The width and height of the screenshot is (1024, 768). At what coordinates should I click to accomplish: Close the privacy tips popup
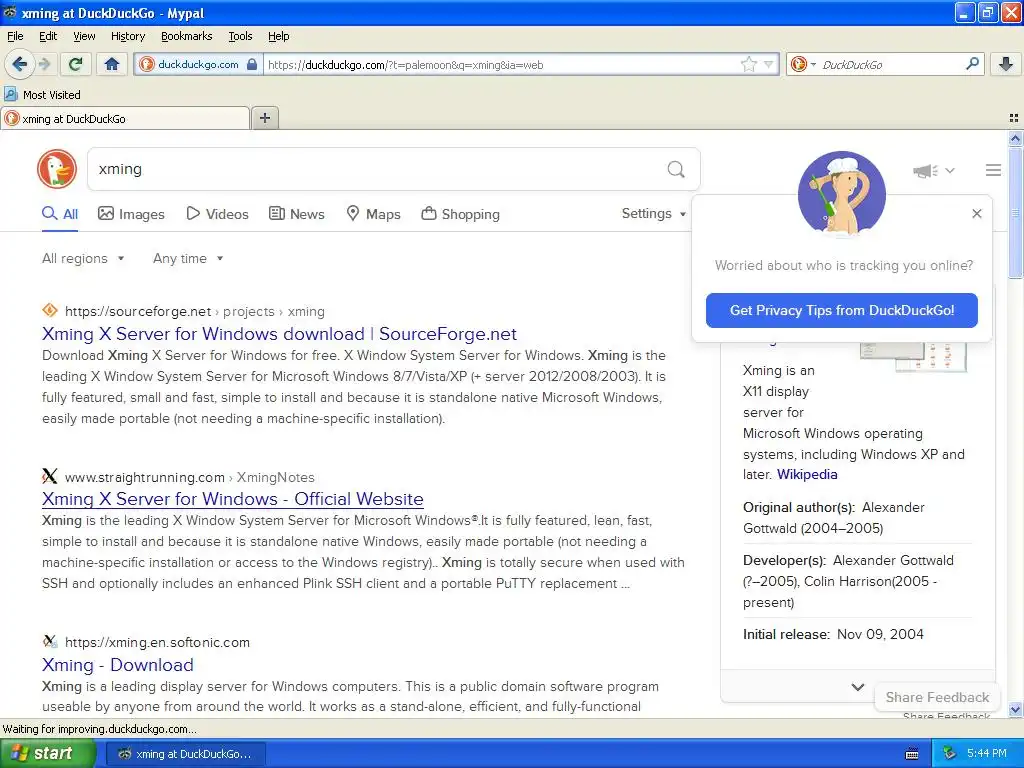pyautogui.click(x=976, y=214)
